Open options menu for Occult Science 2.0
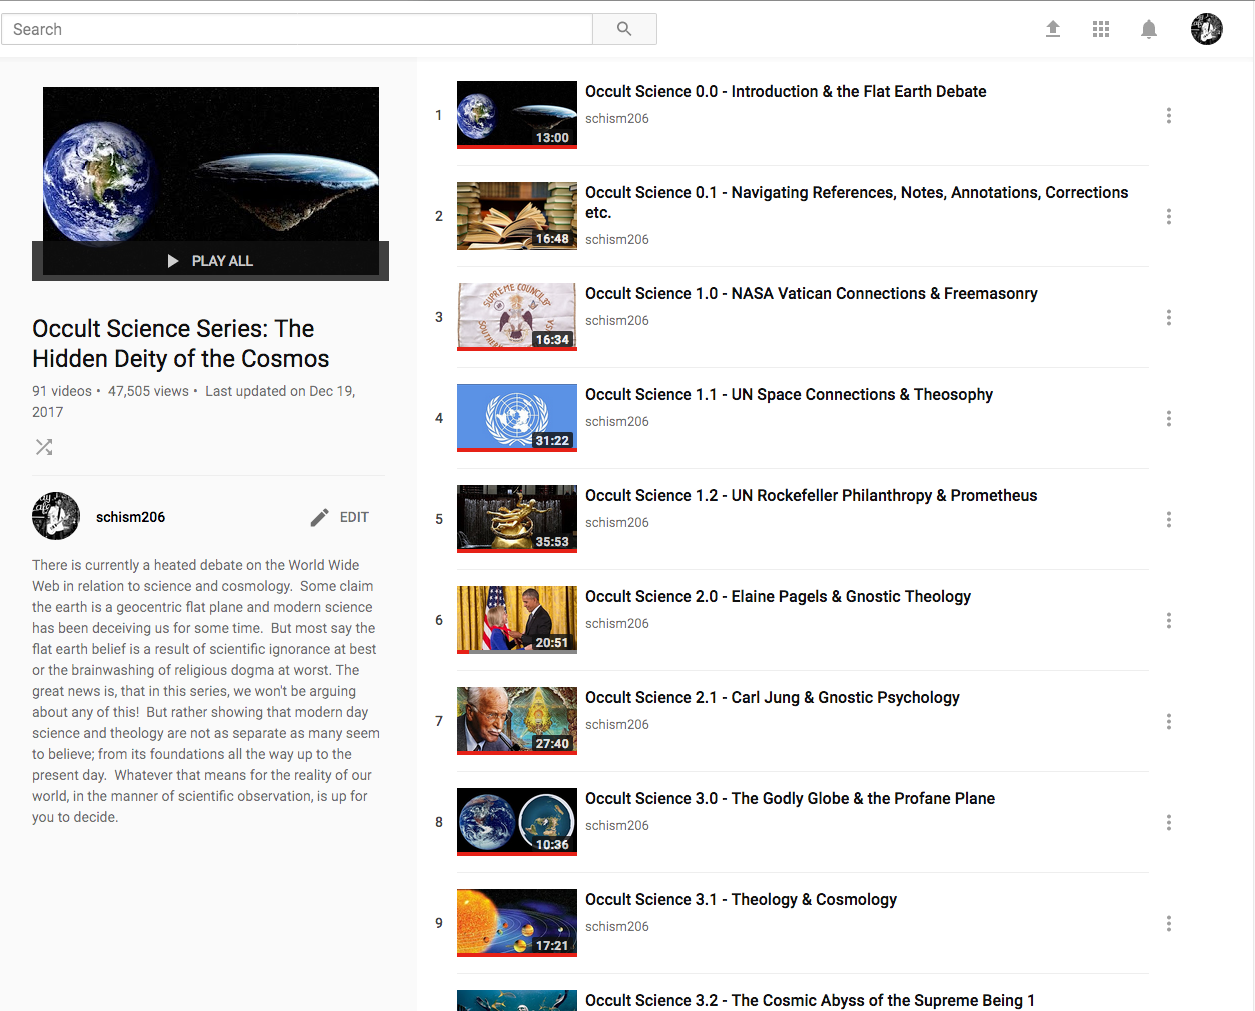The width and height of the screenshot is (1255, 1011). click(x=1169, y=621)
